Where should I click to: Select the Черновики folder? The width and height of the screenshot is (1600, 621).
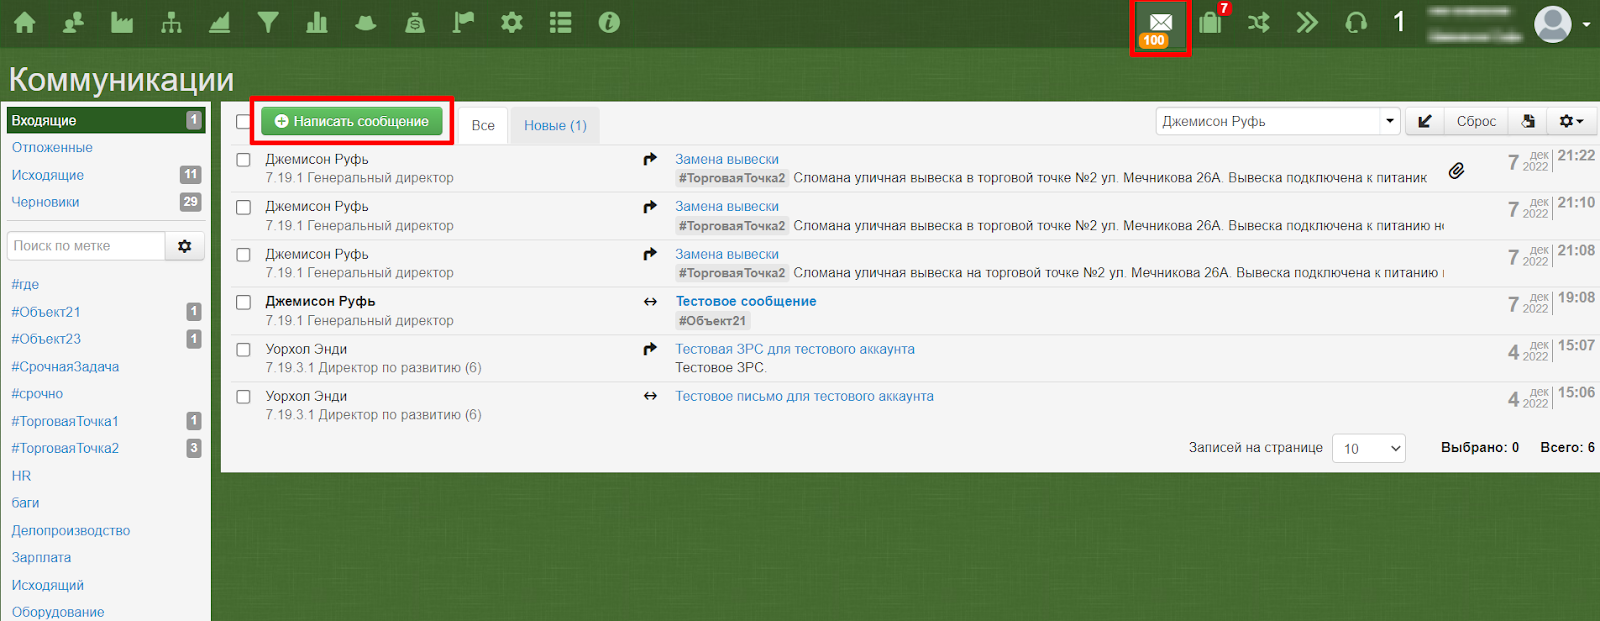(46, 202)
